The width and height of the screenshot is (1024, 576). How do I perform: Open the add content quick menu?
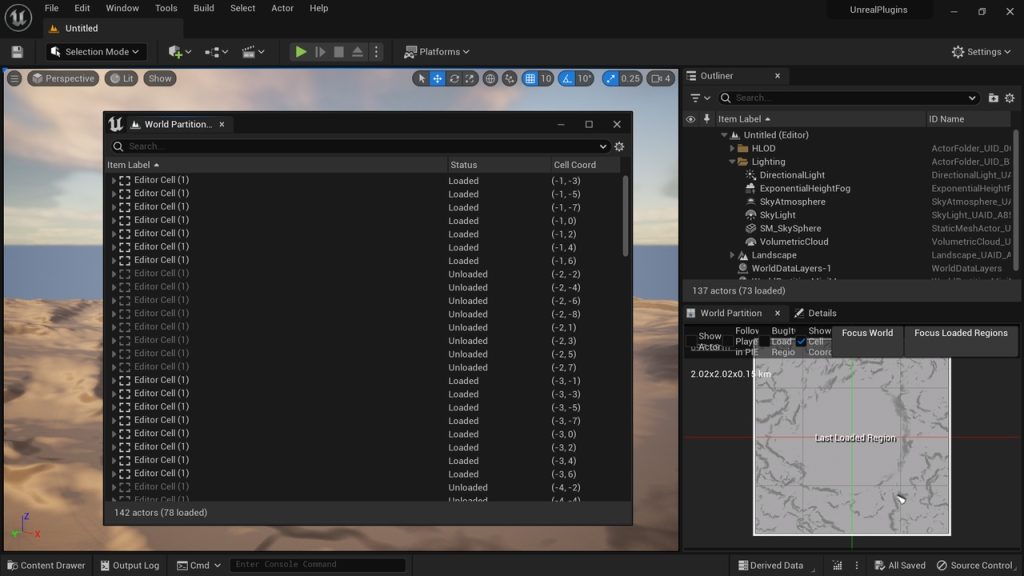click(x=181, y=52)
